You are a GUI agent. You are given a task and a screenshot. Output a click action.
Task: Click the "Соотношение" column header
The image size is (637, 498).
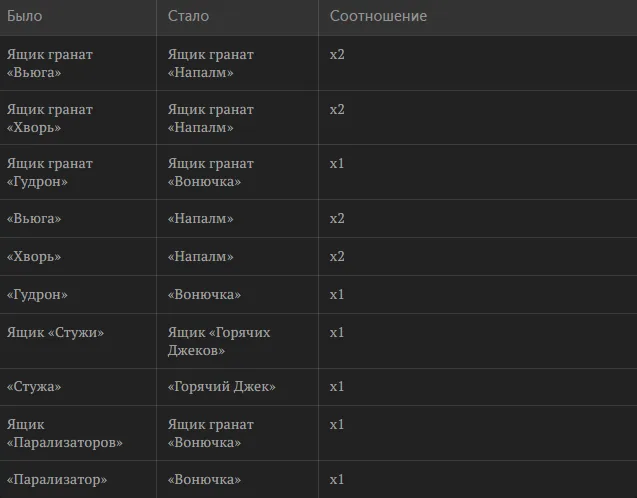click(x=378, y=16)
